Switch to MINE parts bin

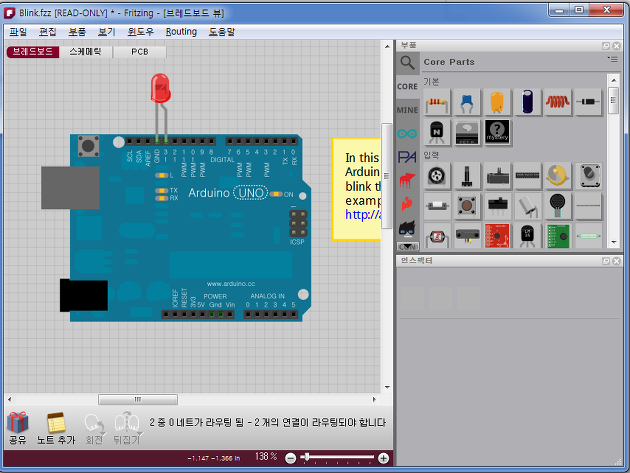[407, 110]
